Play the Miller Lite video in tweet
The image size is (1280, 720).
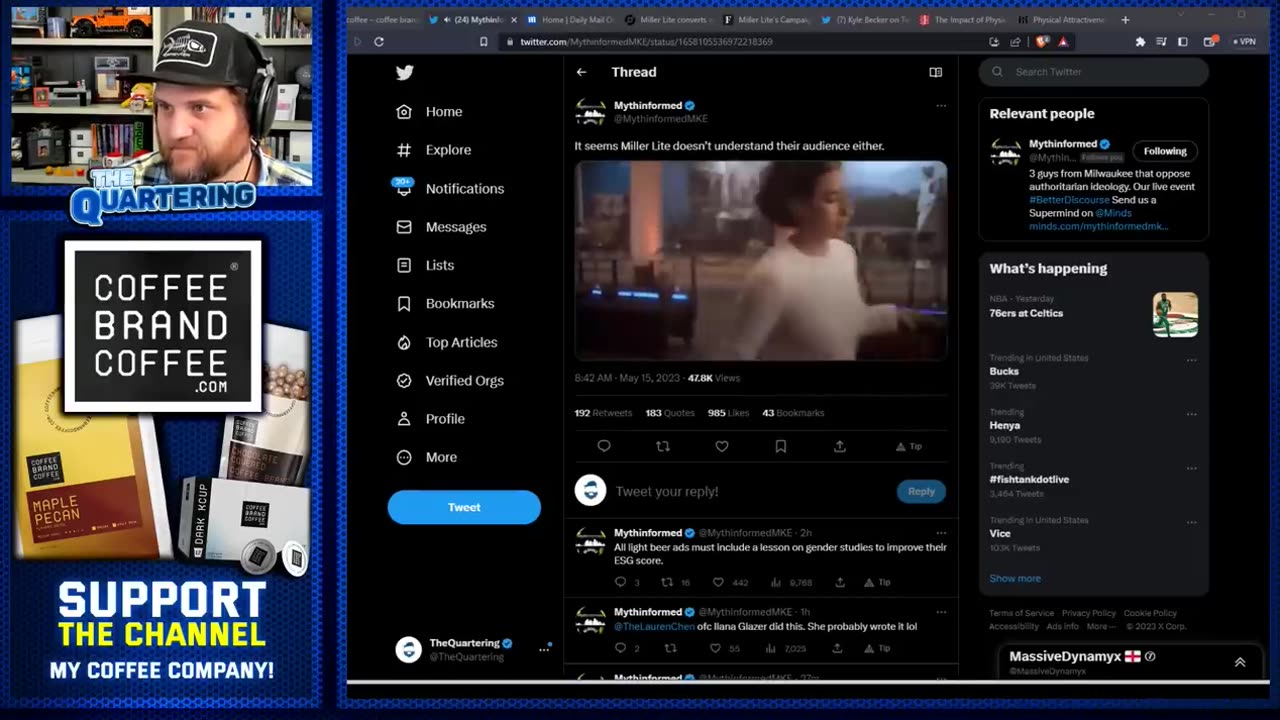coord(761,261)
